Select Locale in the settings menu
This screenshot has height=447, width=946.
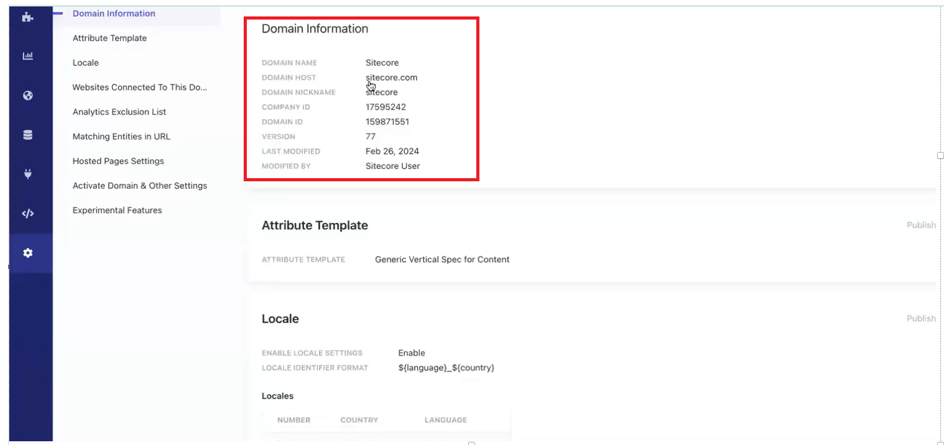click(85, 63)
